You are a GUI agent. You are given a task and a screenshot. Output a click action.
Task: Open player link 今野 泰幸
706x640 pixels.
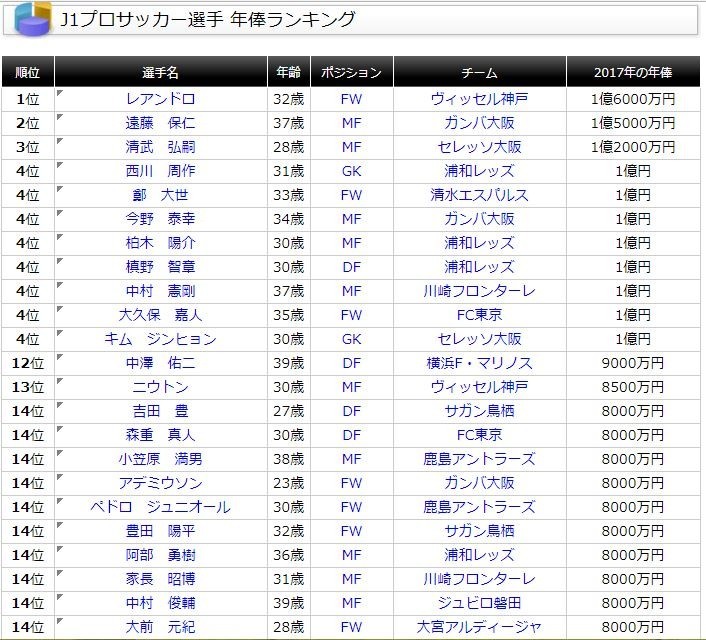point(161,219)
